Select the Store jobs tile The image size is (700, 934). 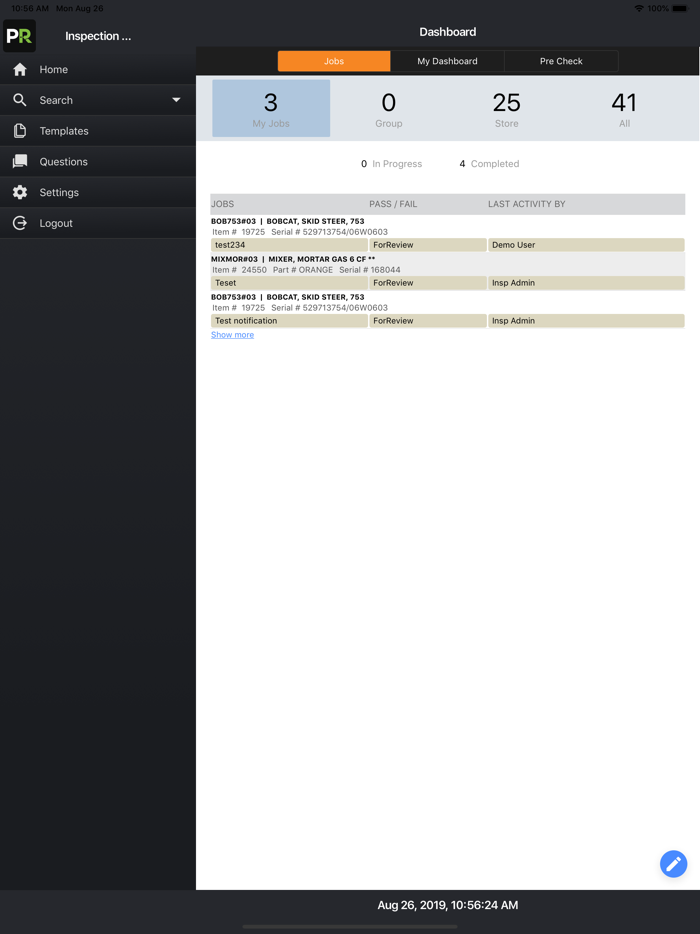click(x=506, y=108)
